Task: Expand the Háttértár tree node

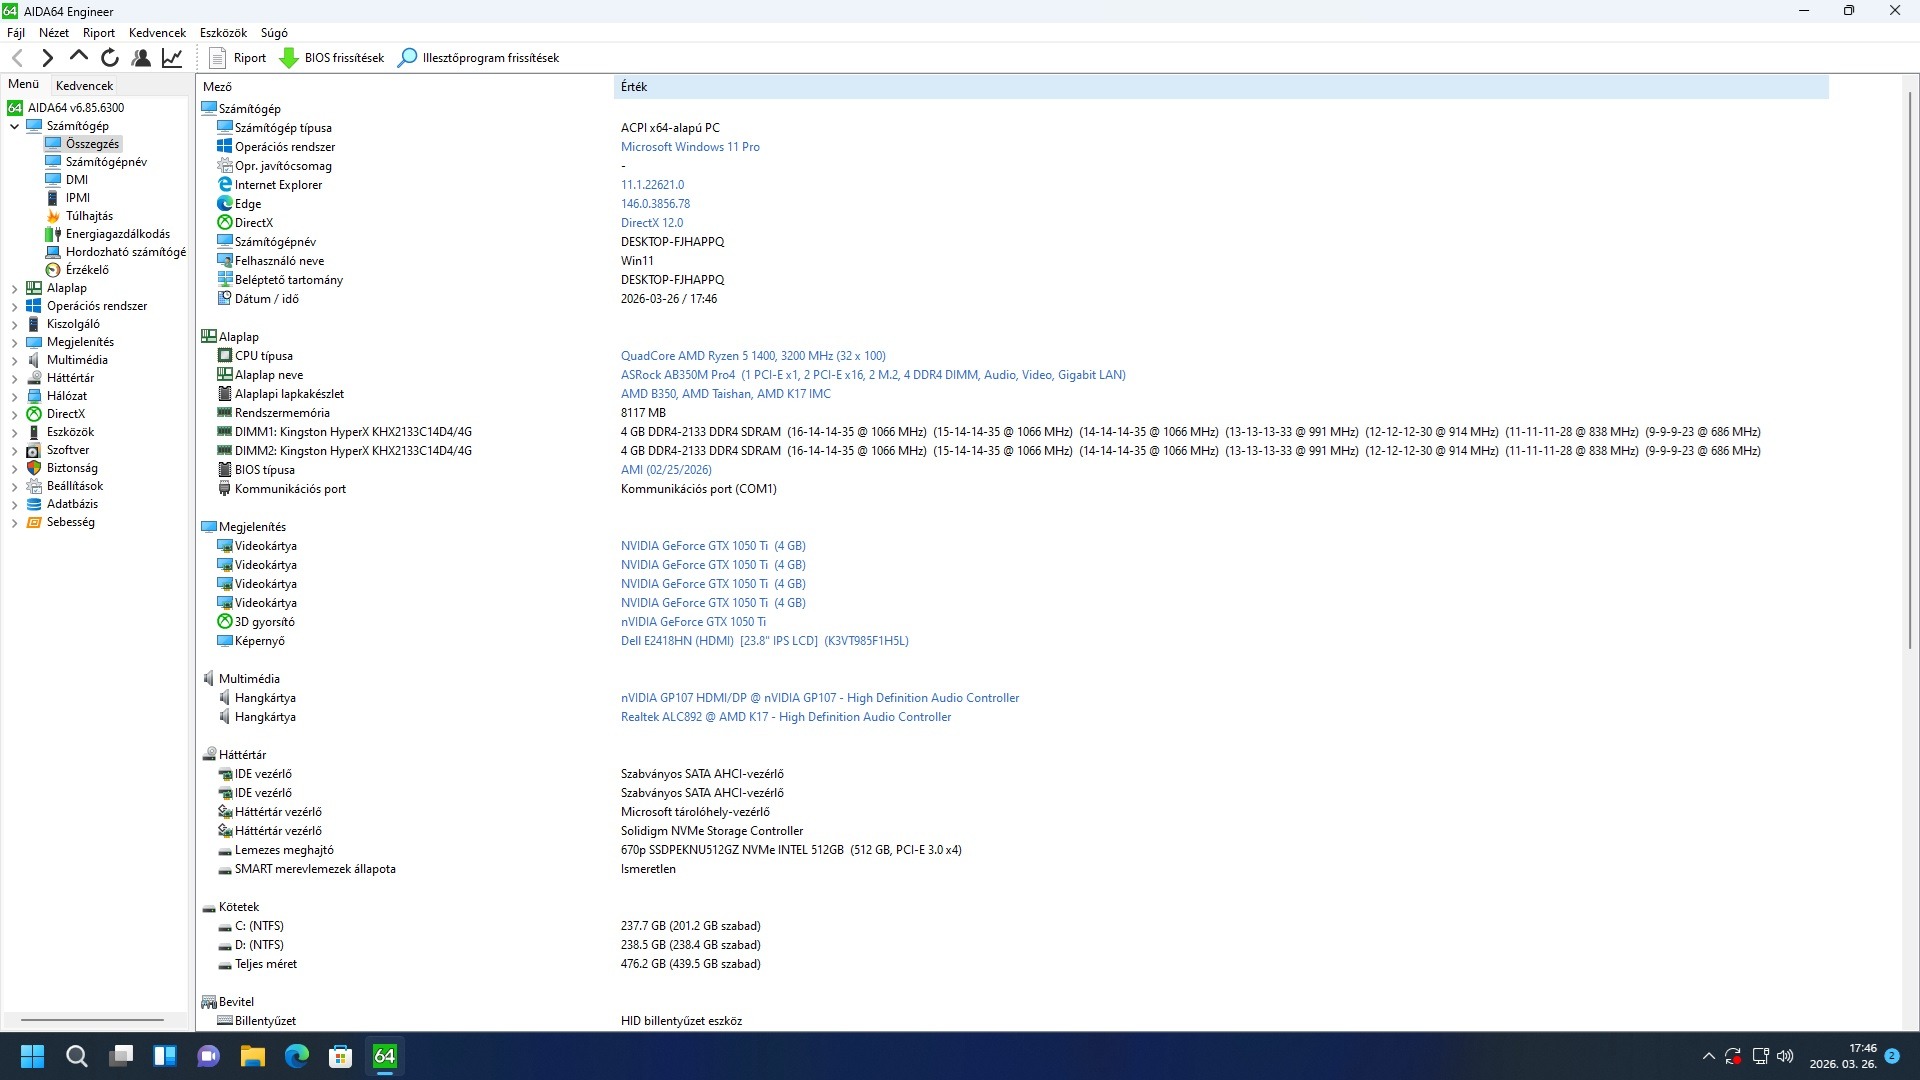Action: pos(15,378)
